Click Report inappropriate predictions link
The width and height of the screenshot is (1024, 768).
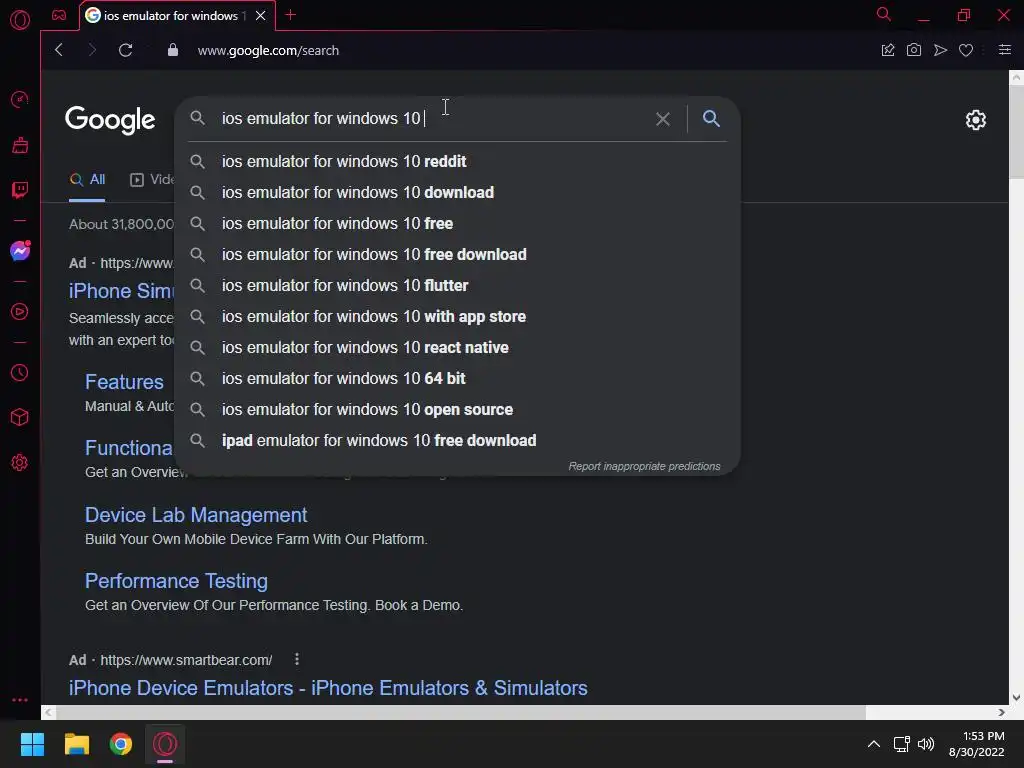644,466
